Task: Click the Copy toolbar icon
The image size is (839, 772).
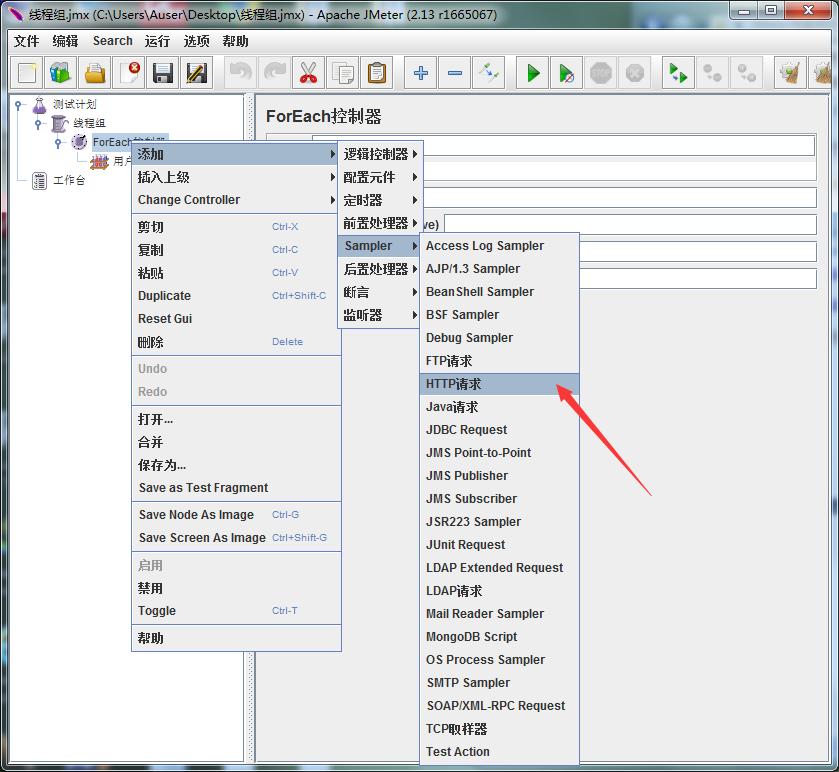Action: [342, 73]
